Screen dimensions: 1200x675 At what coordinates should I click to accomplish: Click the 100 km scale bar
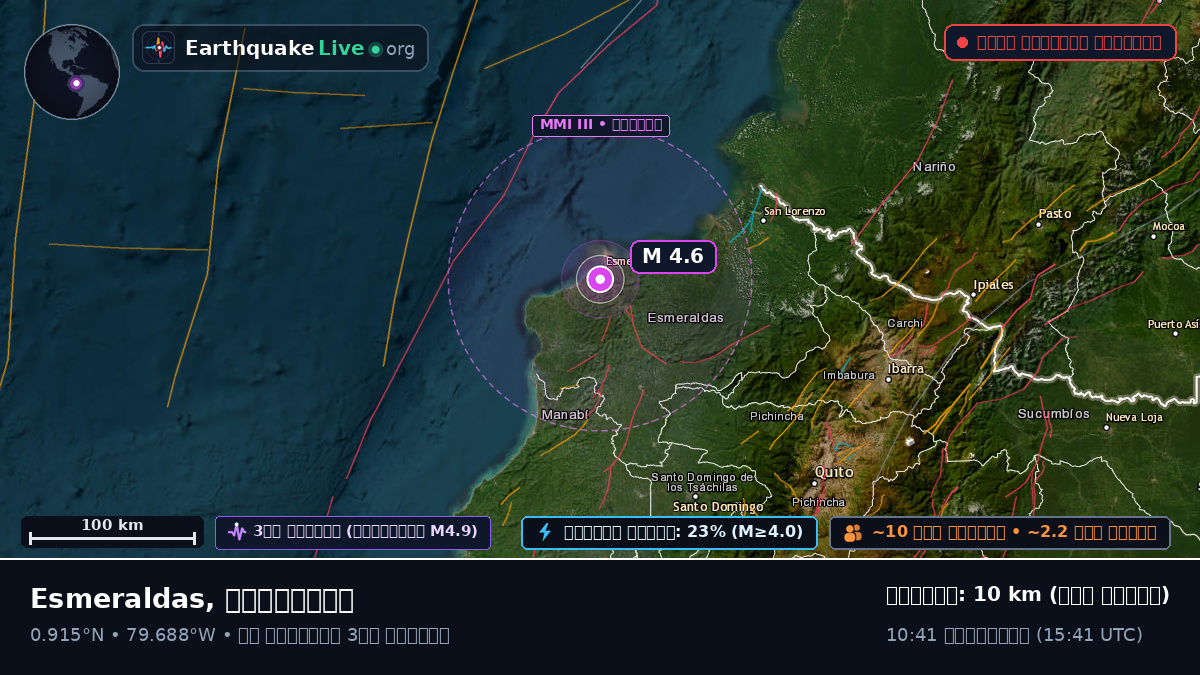coord(112,532)
